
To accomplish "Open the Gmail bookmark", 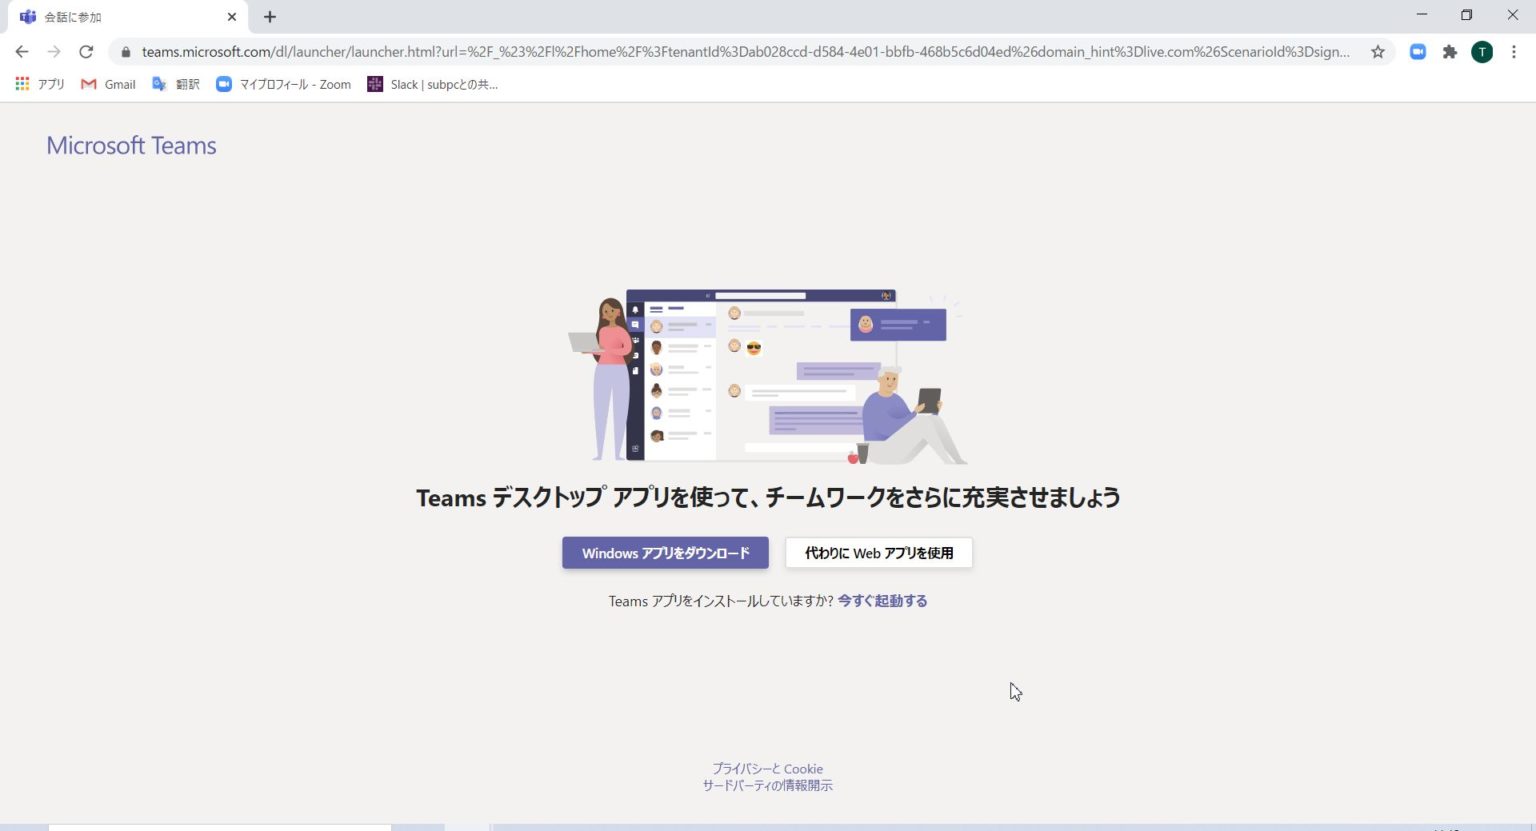I will pyautogui.click(x=108, y=84).
